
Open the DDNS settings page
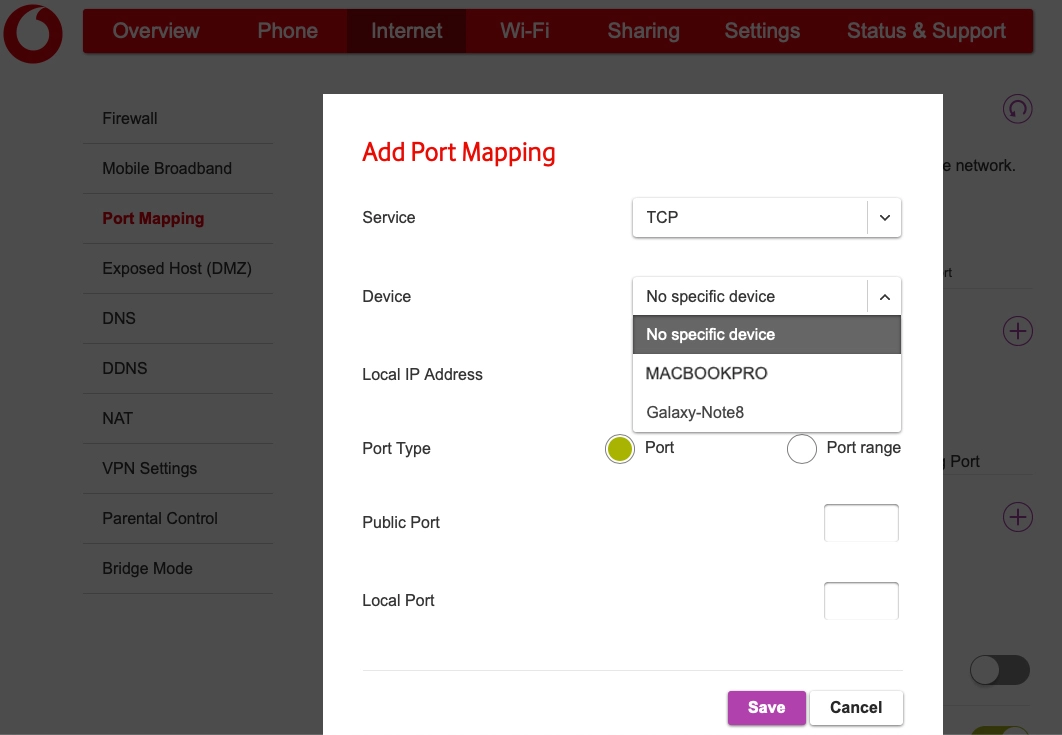pyautogui.click(x=124, y=368)
